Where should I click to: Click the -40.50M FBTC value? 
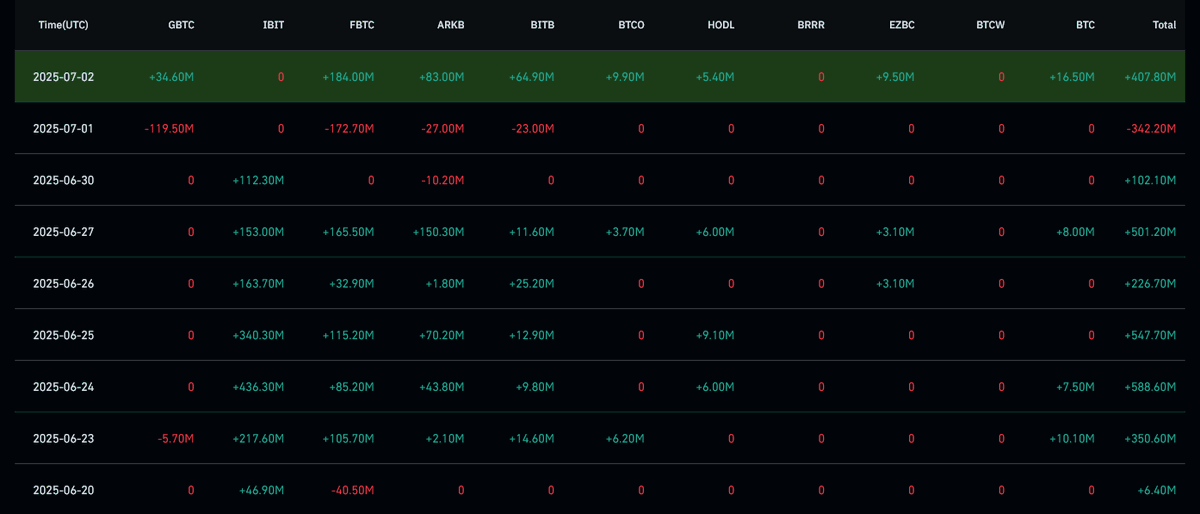(352, 490)
